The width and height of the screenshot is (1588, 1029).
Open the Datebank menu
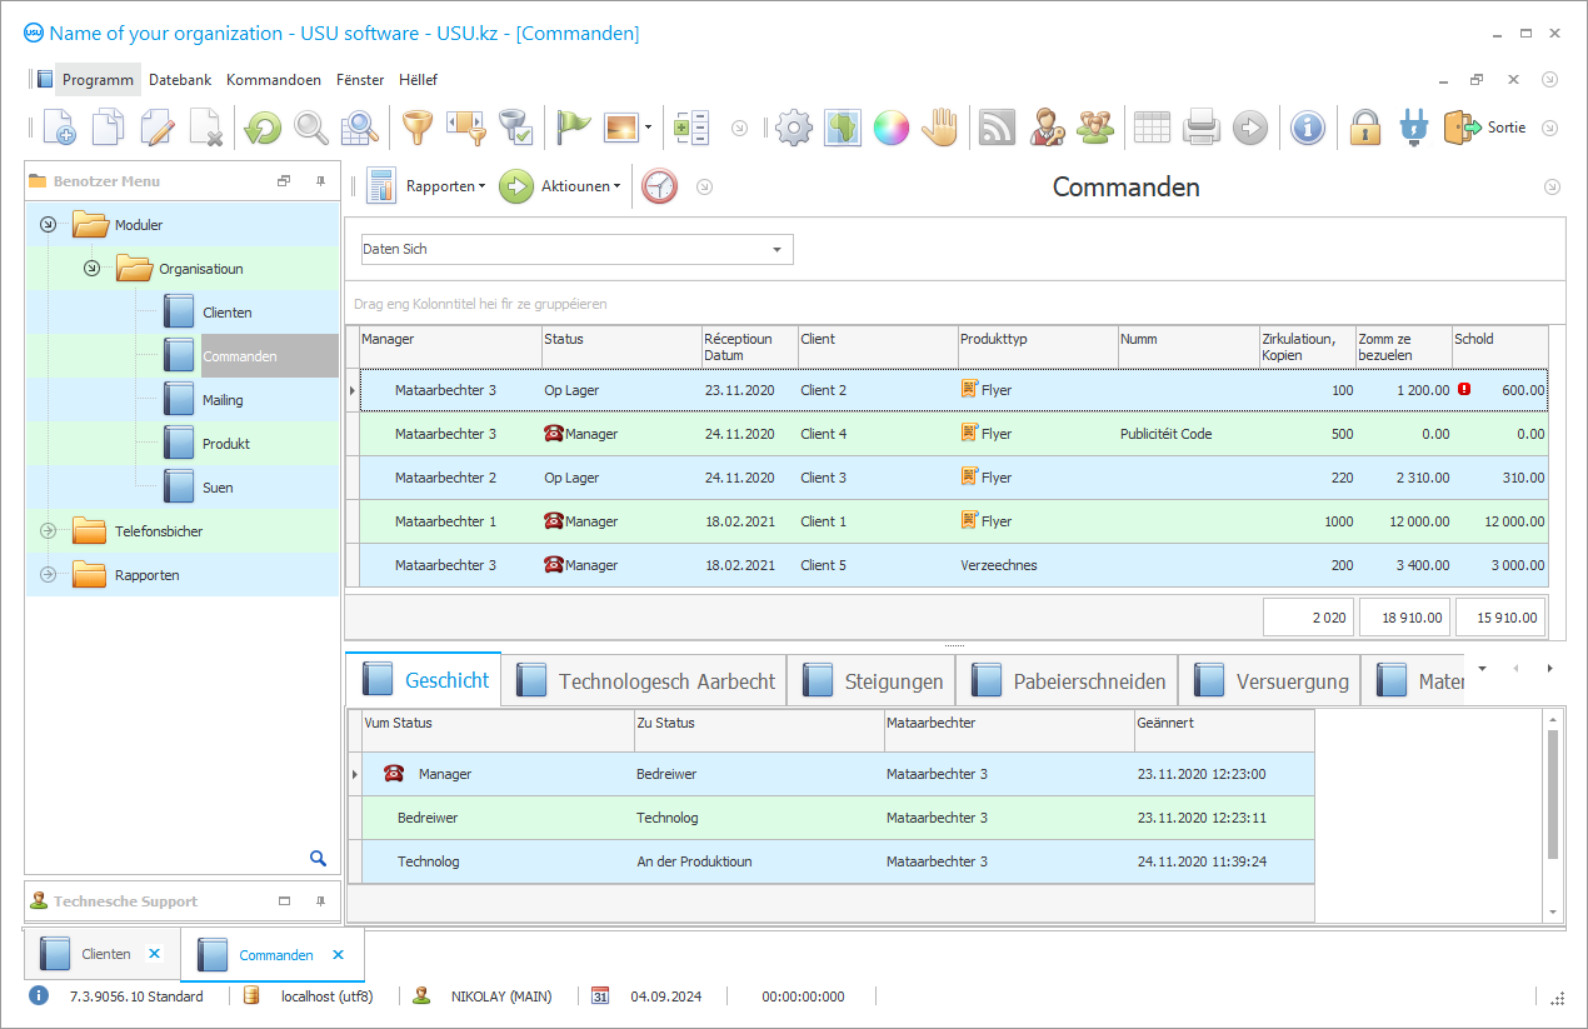pos(180,80)
